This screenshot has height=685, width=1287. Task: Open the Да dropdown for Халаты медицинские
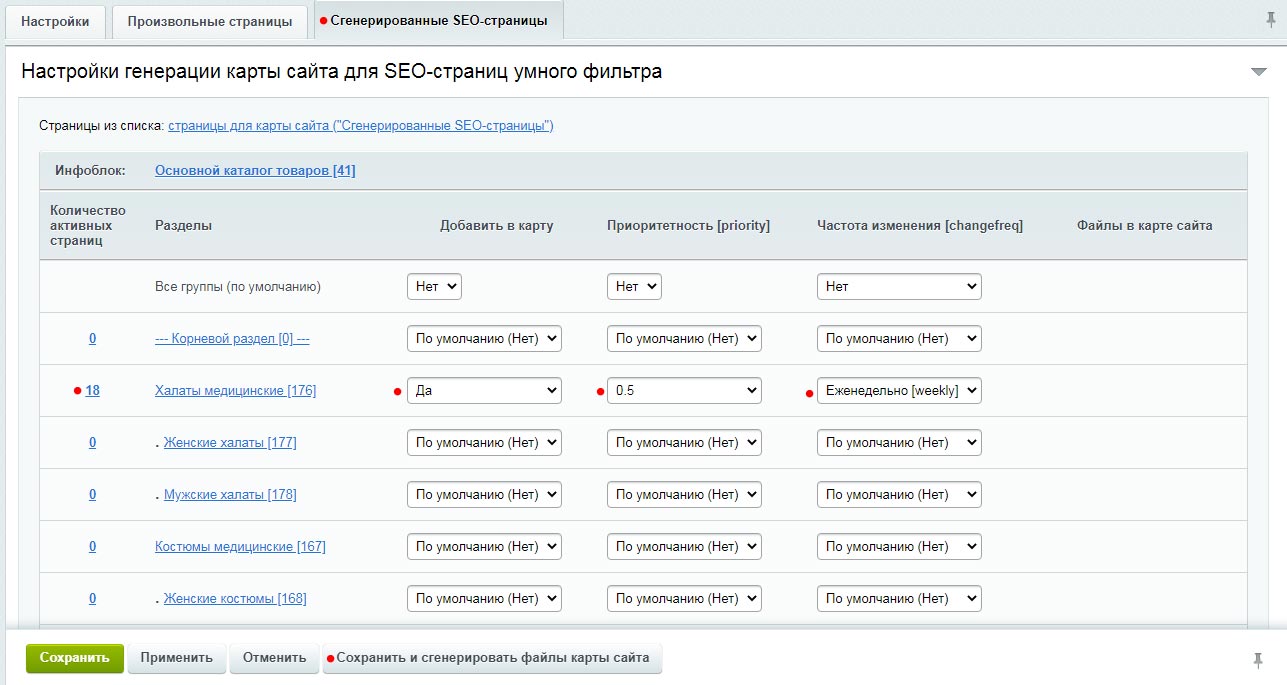coord(484,390)
